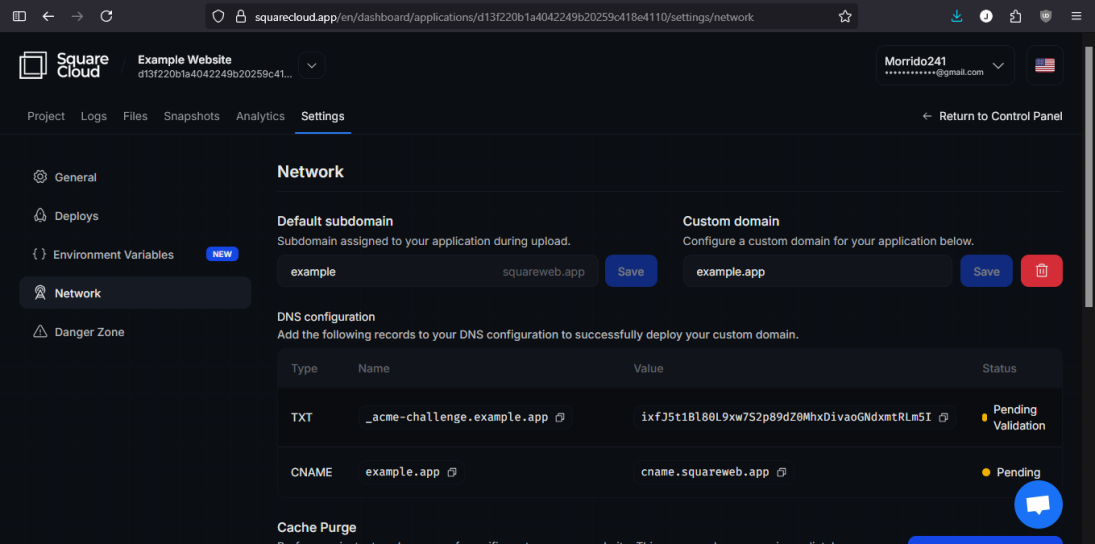The height and width of the screenshot is (544, 1095).
Task: Click the padlock site info icon
Action: point(241,16)
